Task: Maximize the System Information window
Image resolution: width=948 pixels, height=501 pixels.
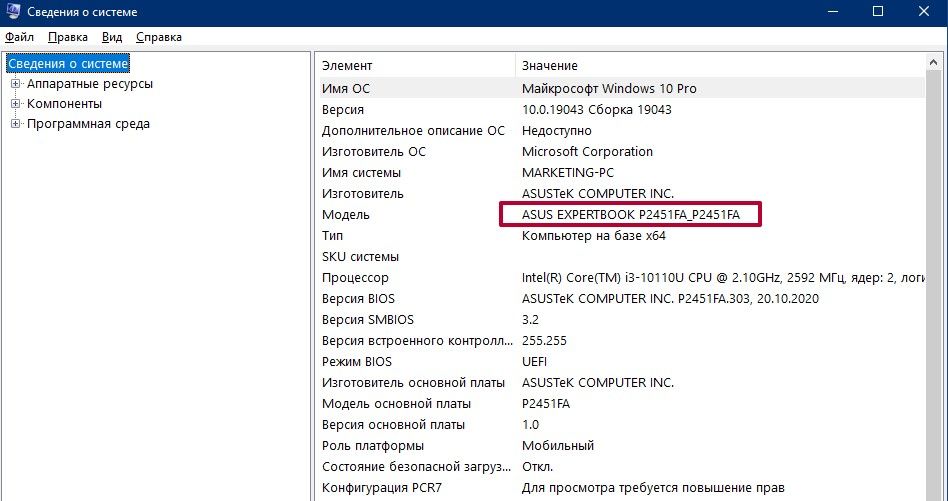Action: pyautogui.click(x=878, y=12)
